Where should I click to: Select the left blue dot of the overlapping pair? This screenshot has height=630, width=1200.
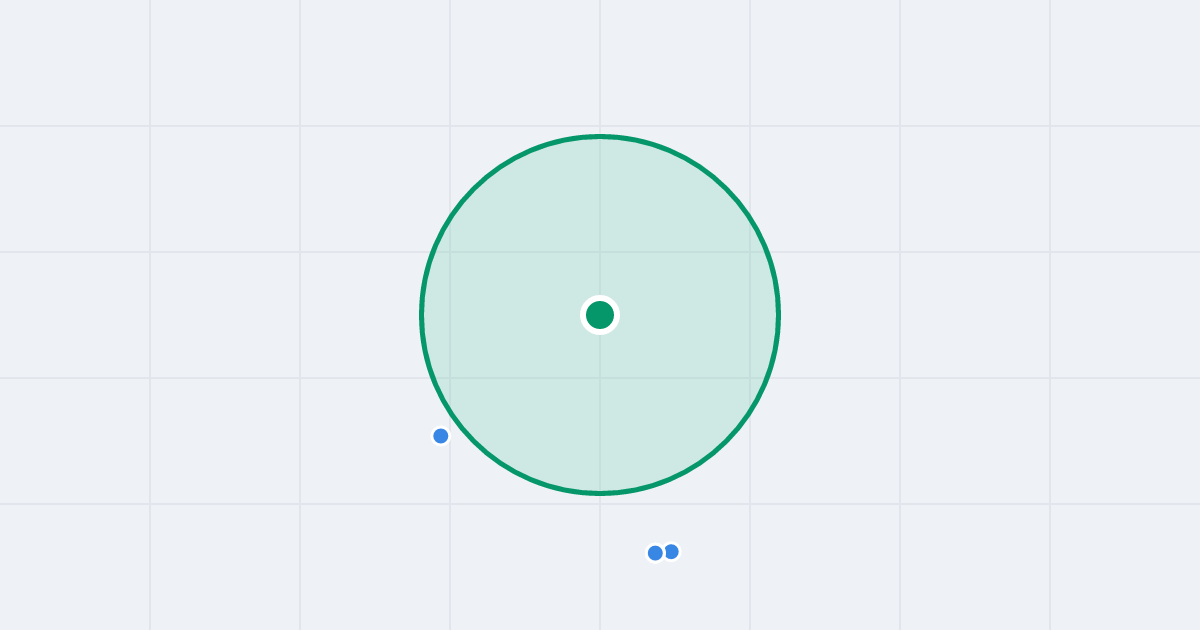point(655,553)
